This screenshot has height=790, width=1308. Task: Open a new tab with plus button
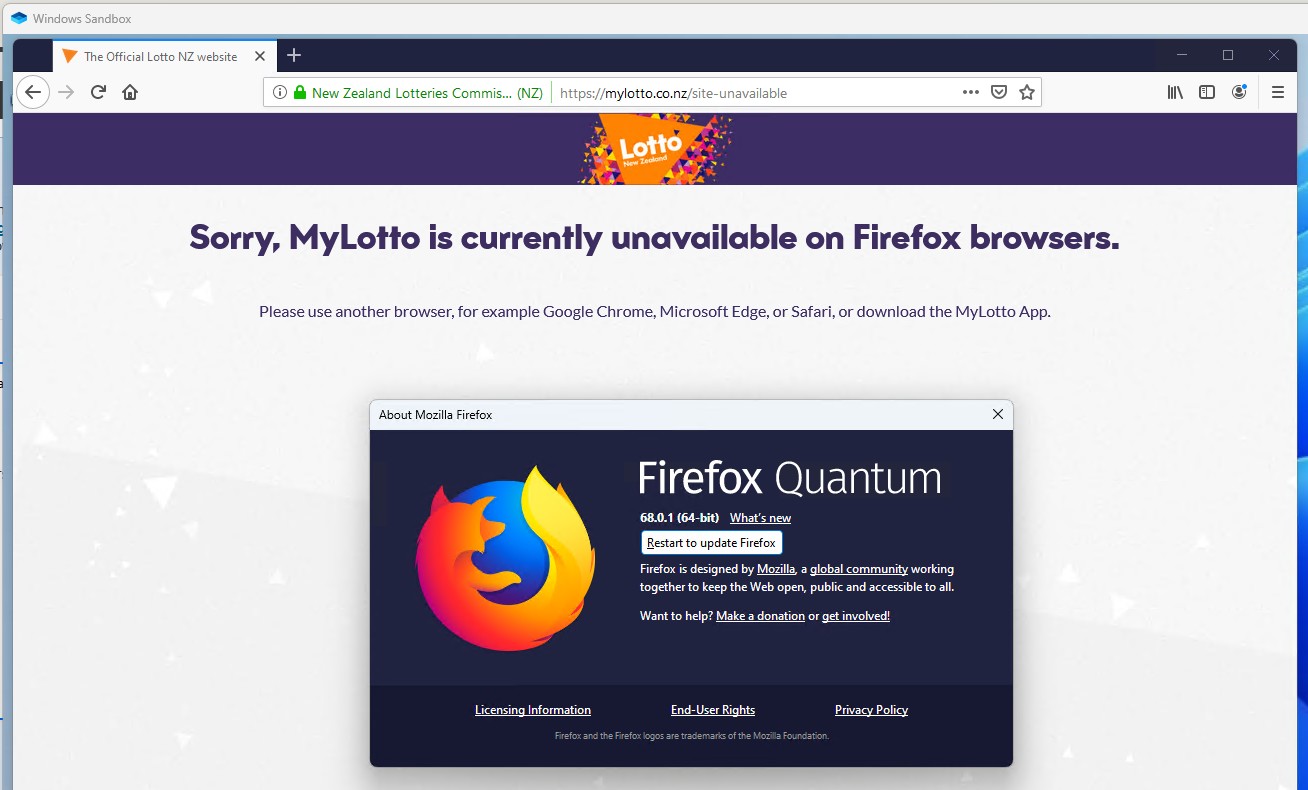coord(294,56)
